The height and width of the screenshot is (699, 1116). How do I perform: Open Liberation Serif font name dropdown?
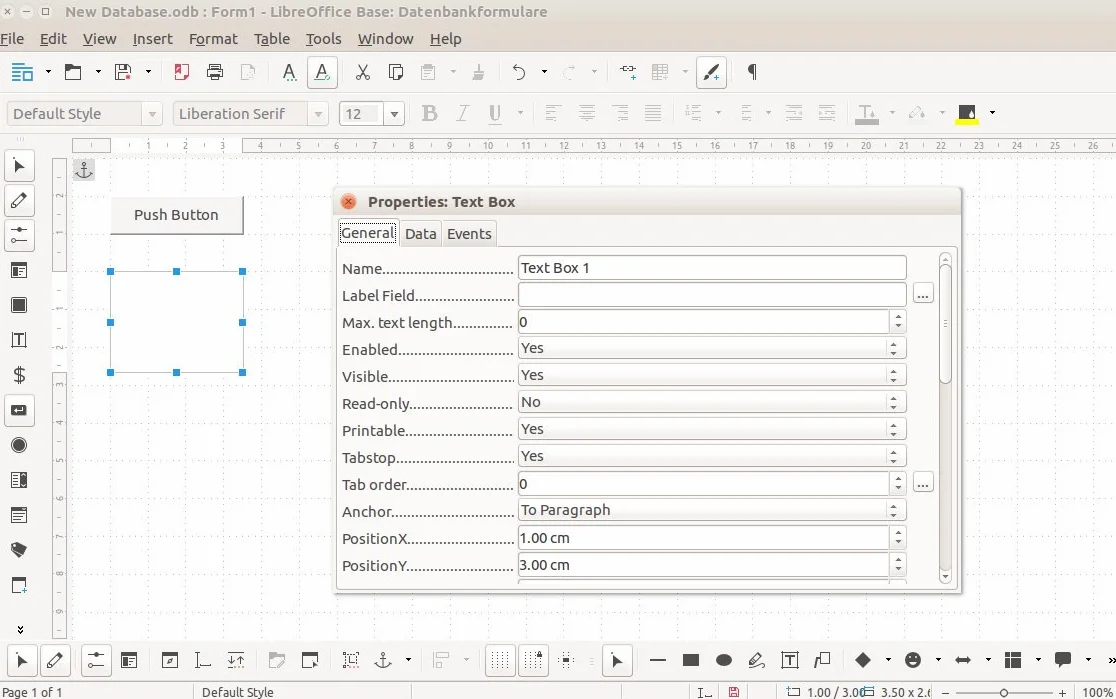318,114
